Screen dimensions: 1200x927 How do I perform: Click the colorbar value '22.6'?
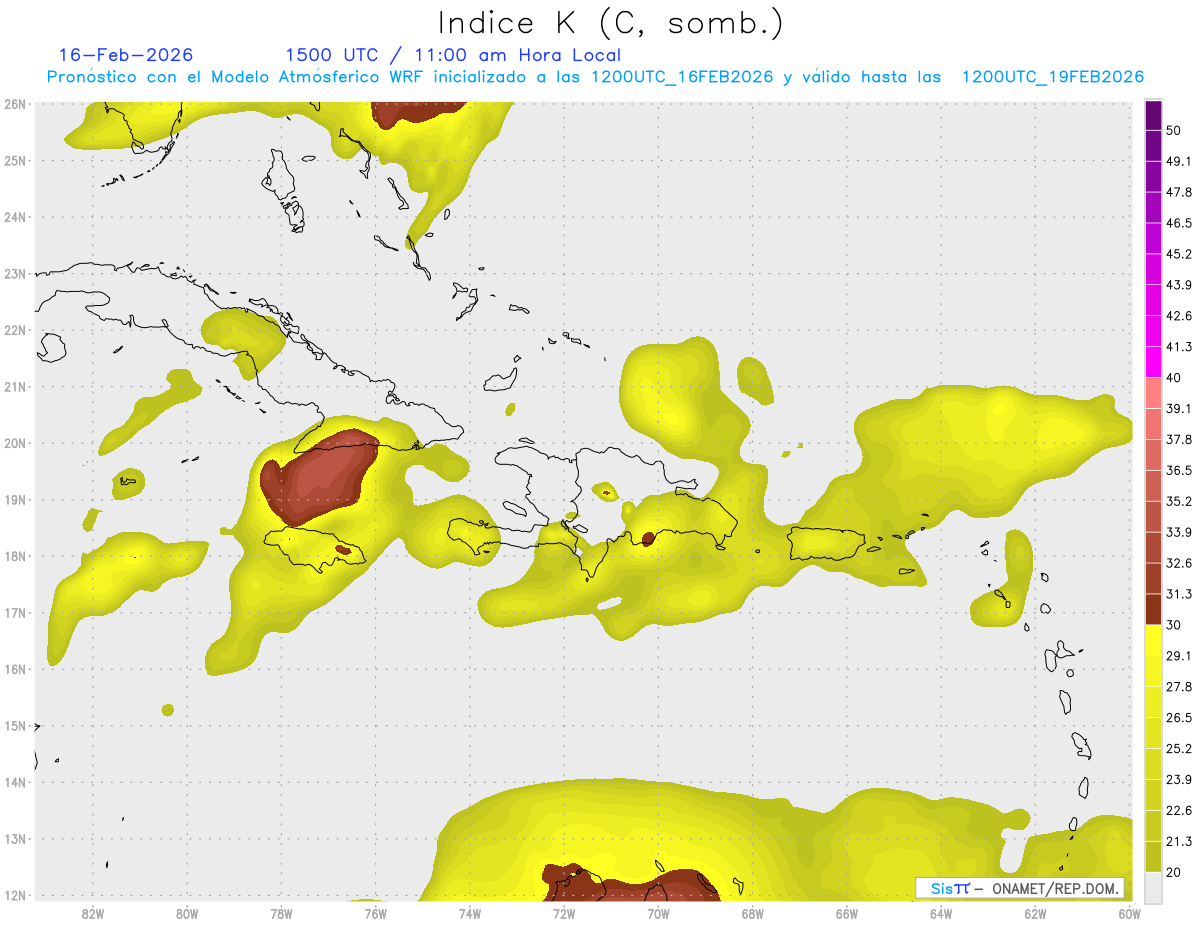[1178, 810]
